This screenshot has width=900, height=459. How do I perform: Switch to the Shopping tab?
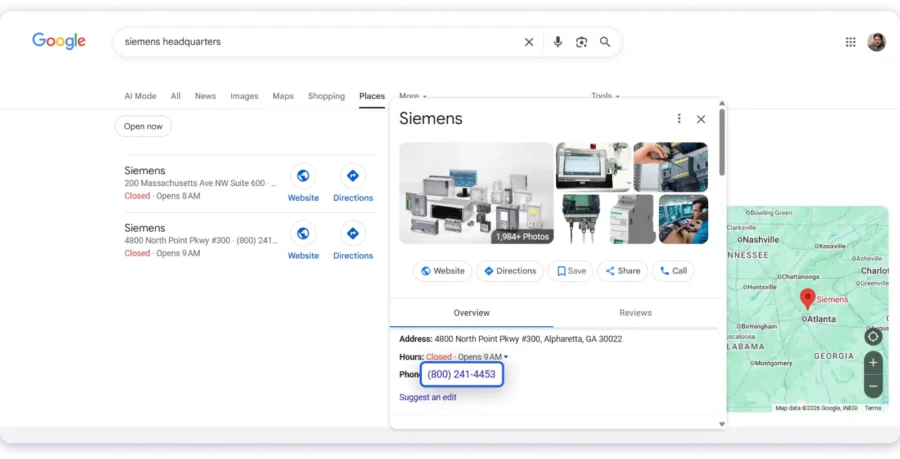click(326, 96)
